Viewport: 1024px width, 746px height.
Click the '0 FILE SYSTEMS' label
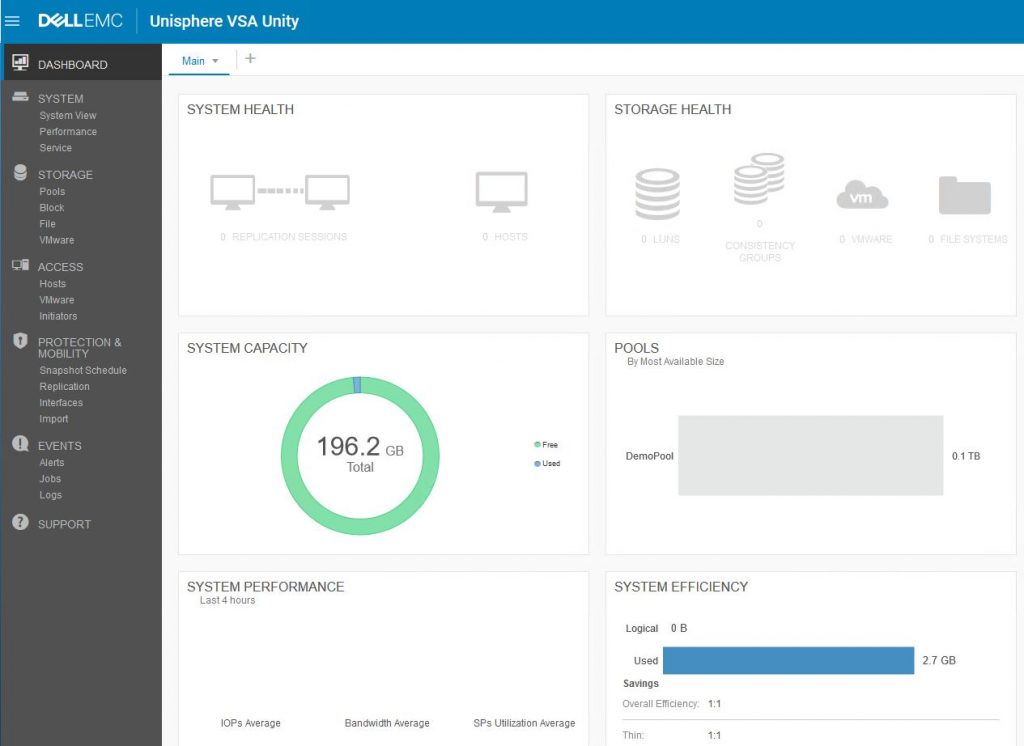[x=968, y=239]
